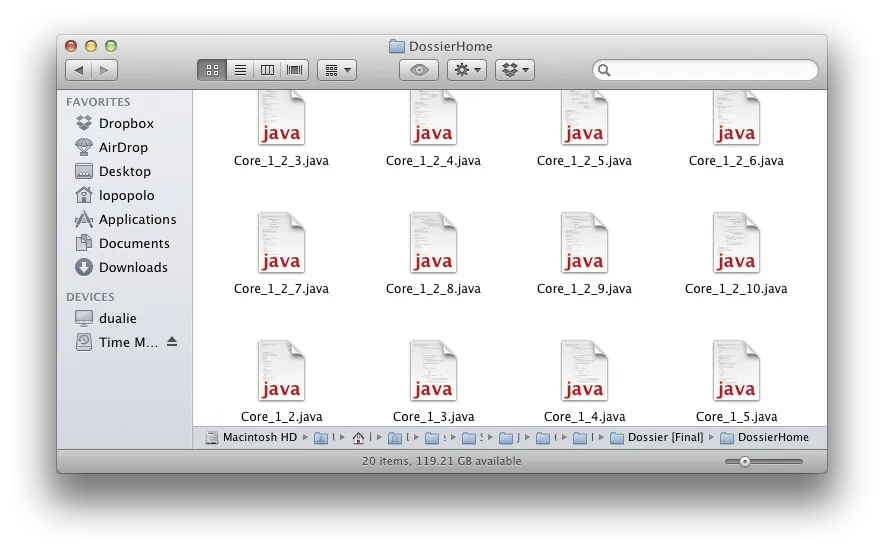Switch to list view

[240, 70]
